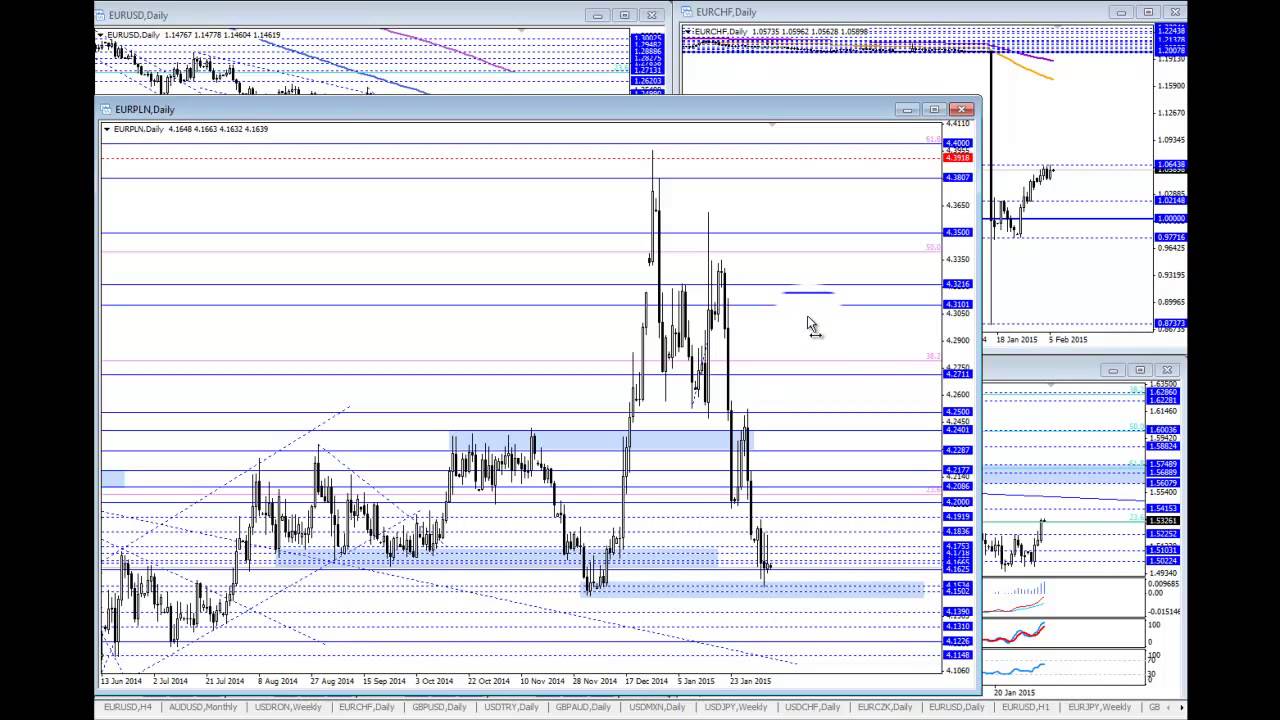Screen dimensions: 1280x720
Task: Click the red 4.3918 price label
Action: pos(958,158)
